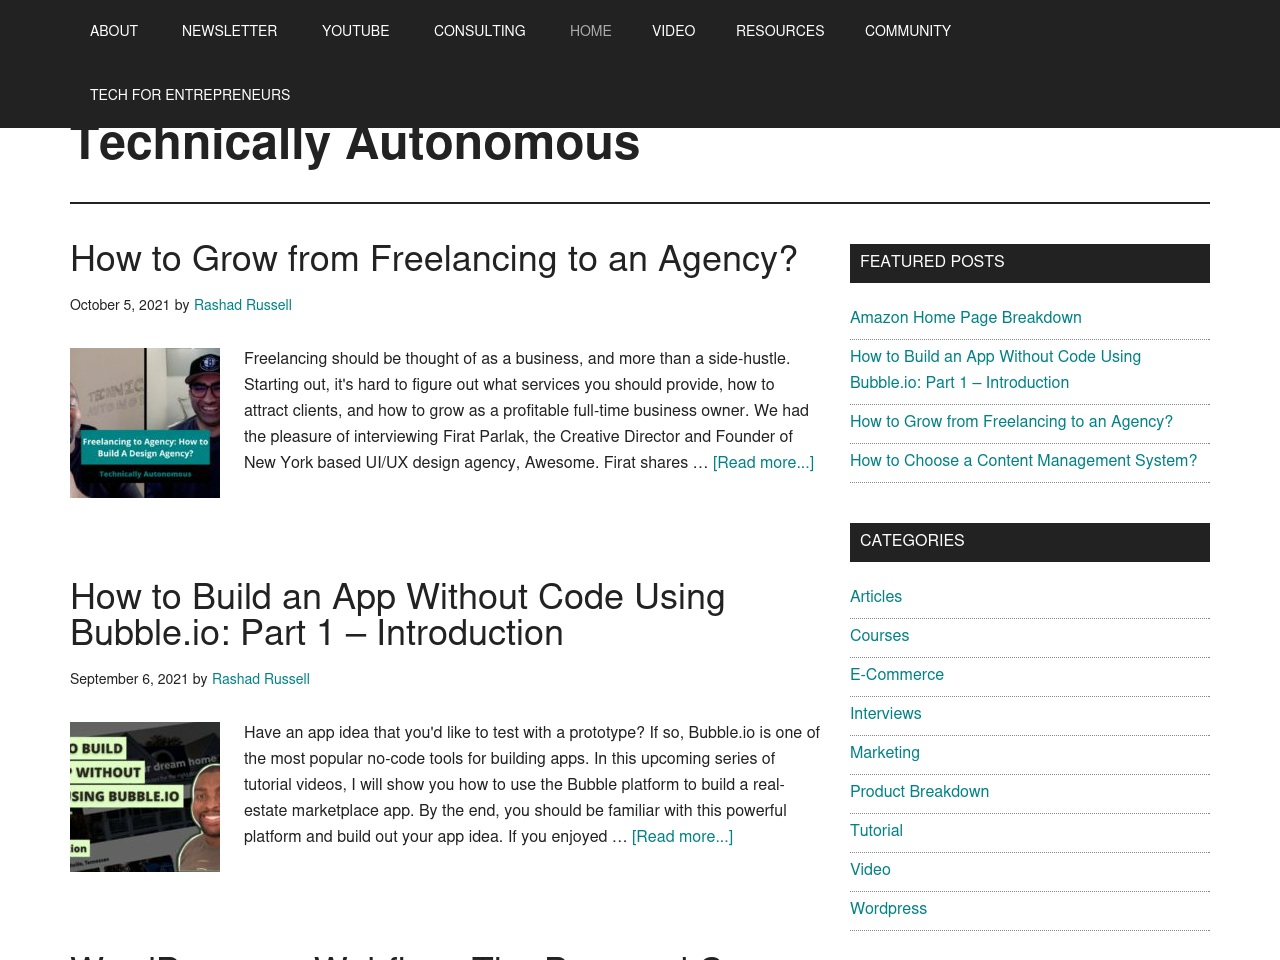This screenshot has width=1280, height=960.
Task: Browse the Wordpress category
Action: 888,908
